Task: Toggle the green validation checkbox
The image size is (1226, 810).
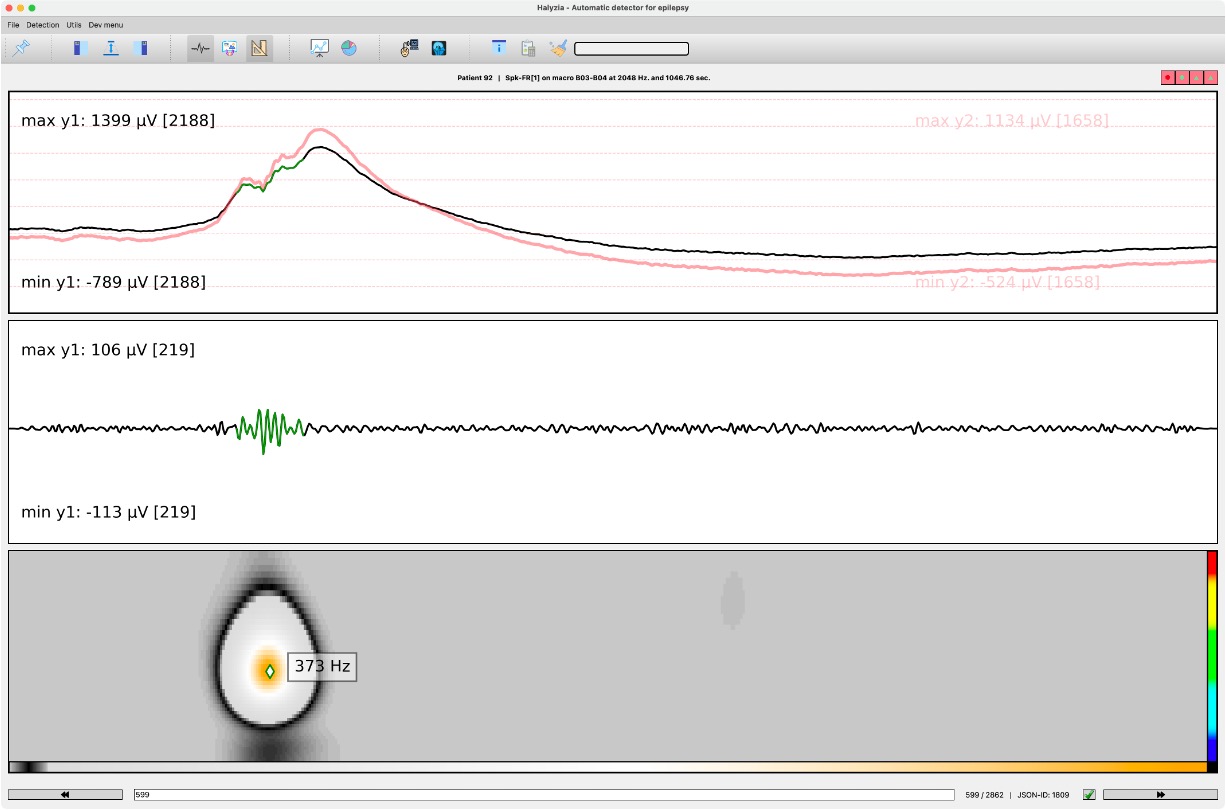Action: pos(1089,795)
